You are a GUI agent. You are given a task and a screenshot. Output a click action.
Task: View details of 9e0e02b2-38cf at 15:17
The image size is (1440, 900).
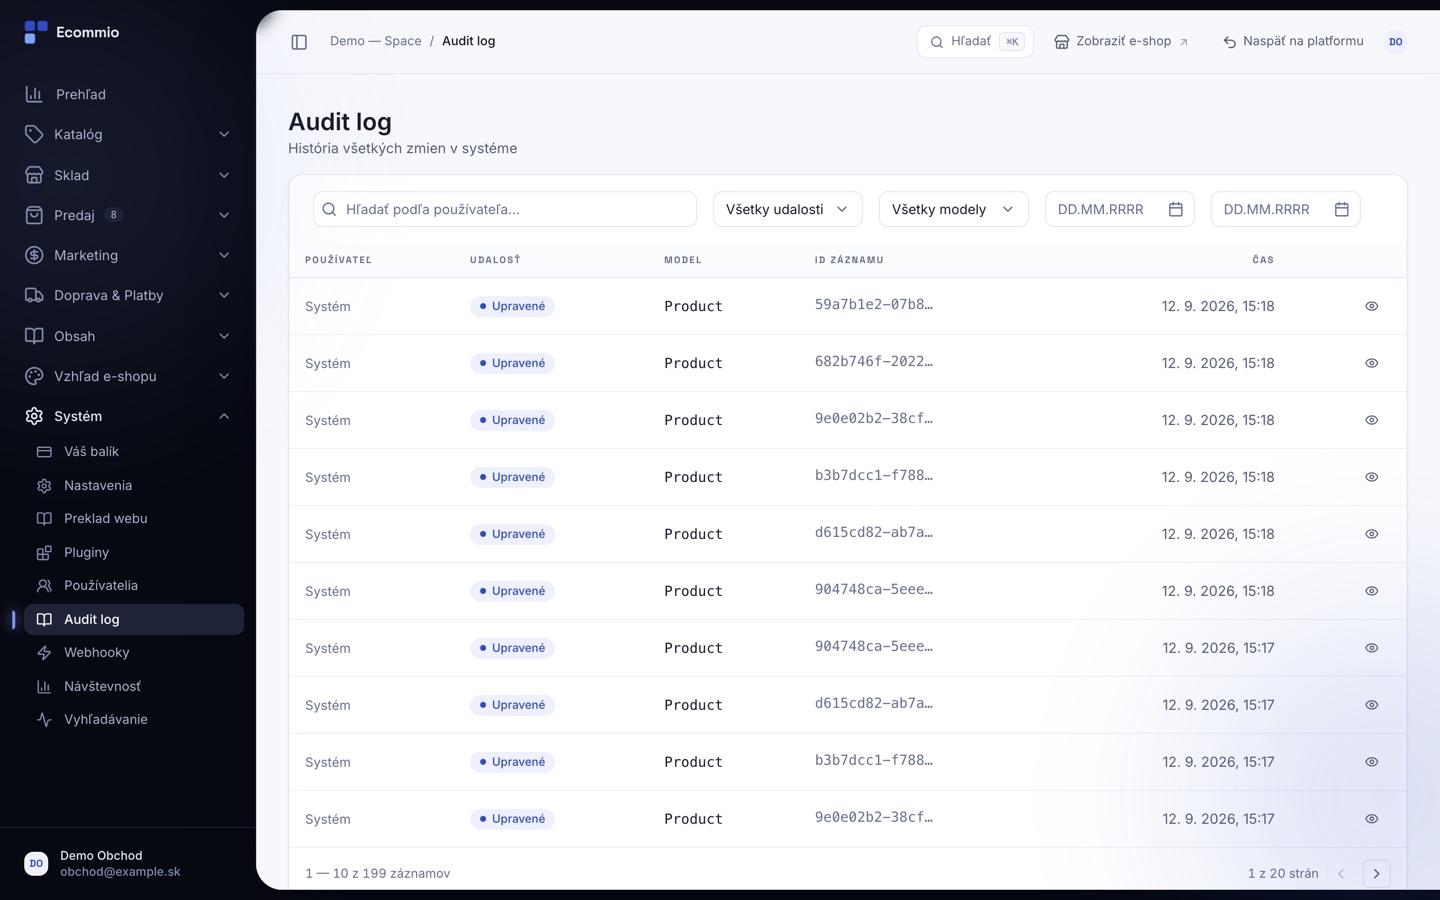(x=1372, y=819)
